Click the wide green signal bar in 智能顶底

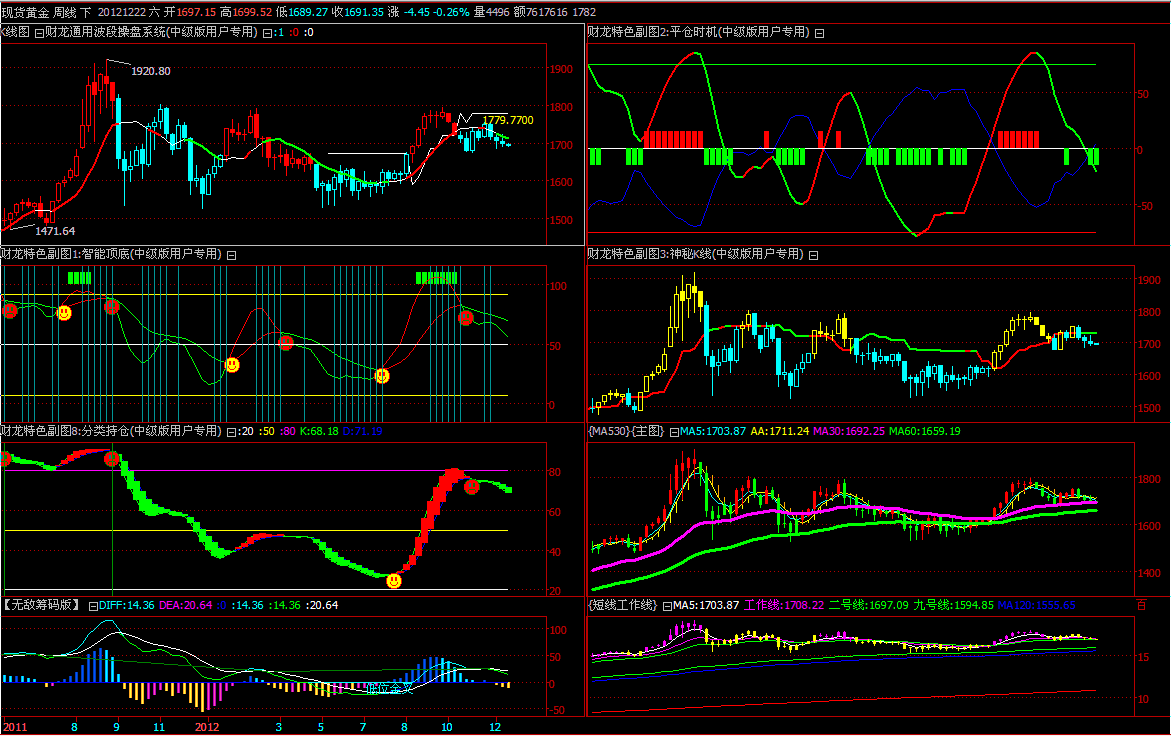tap(437, 277)
